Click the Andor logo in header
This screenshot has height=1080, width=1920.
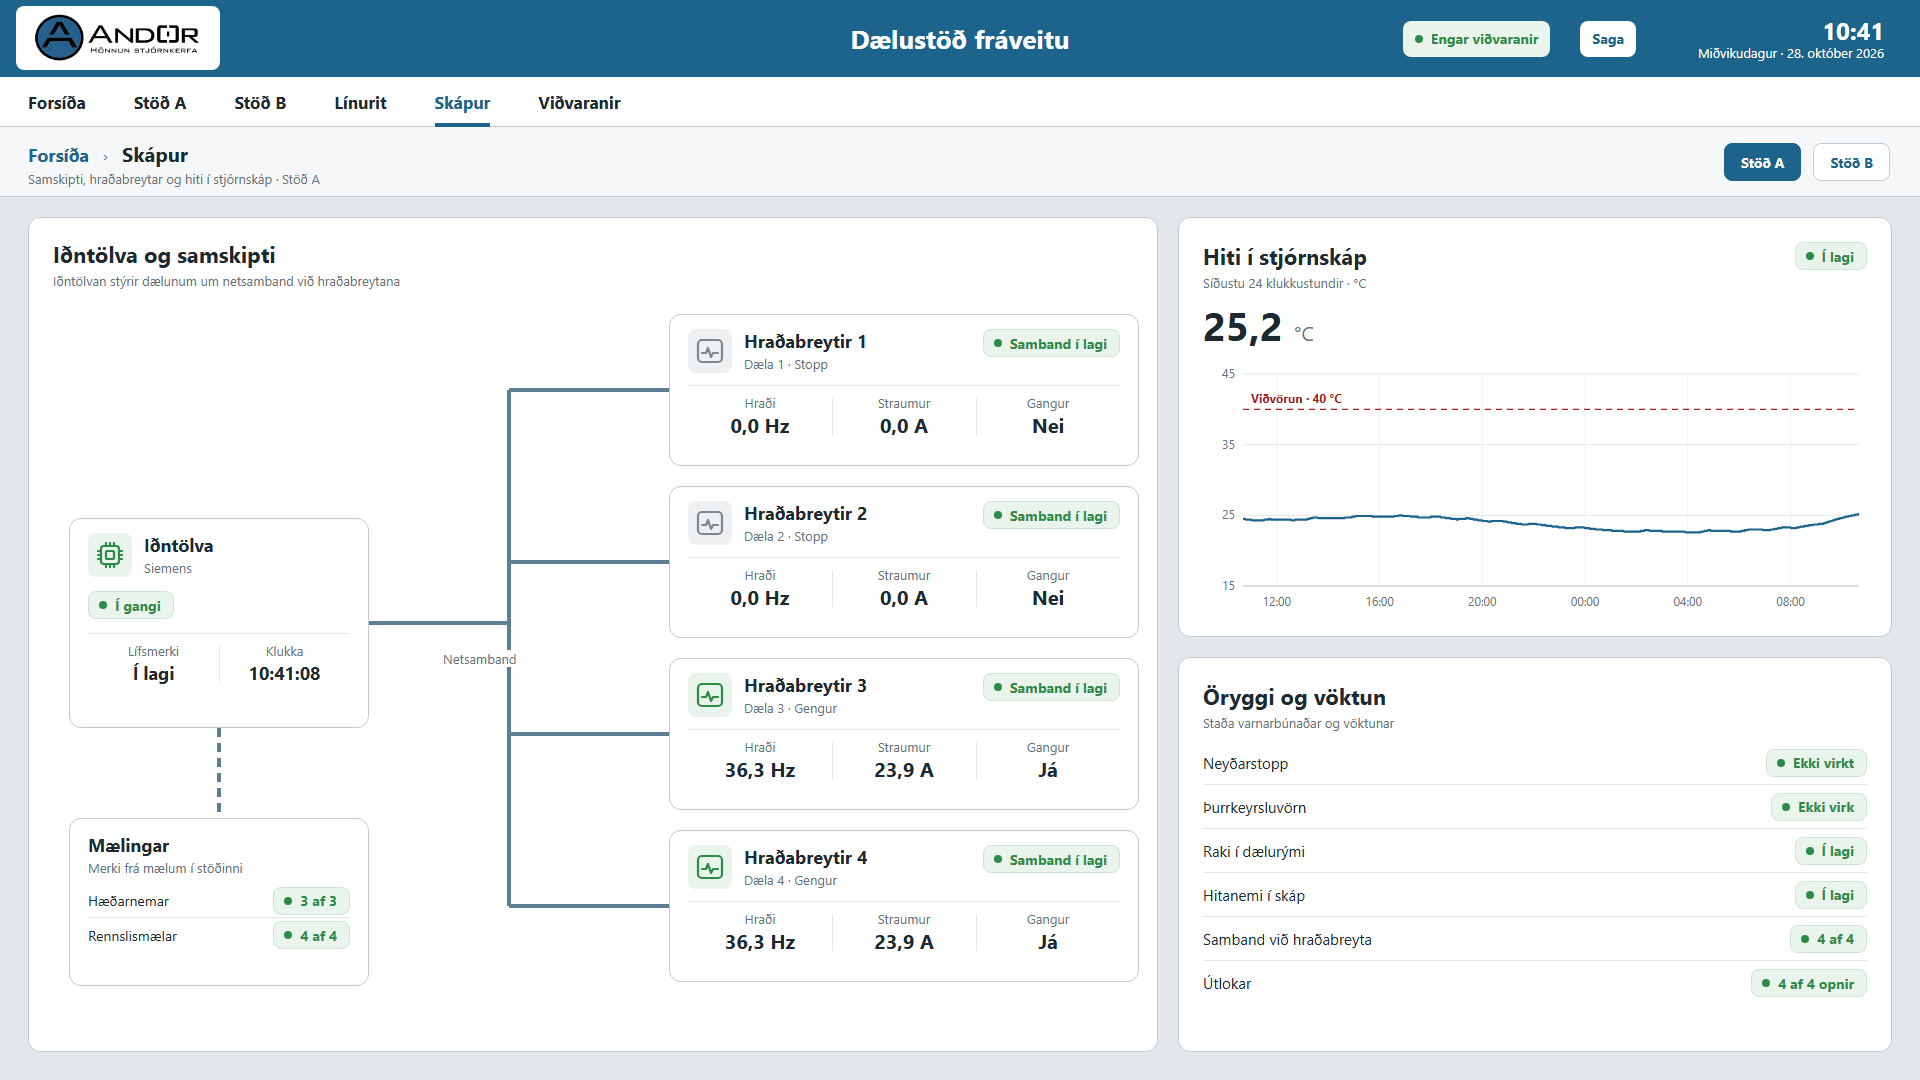(118, 38)
